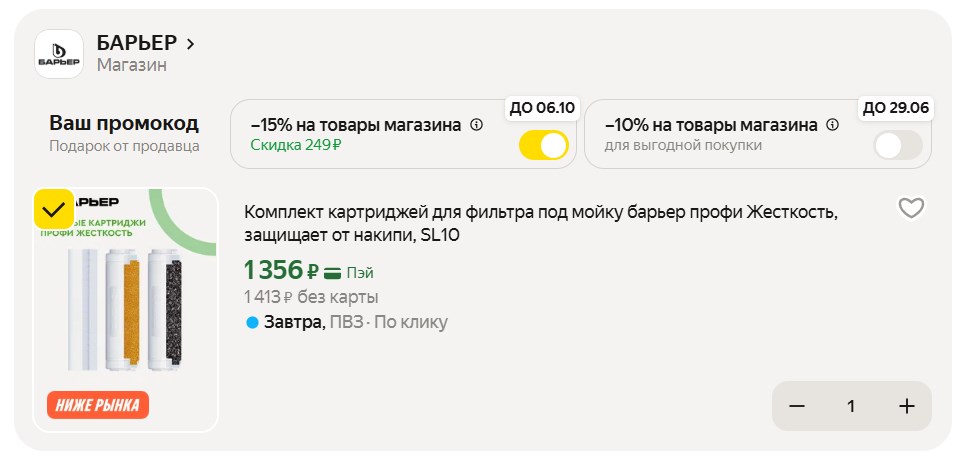Enable the −10% store promo code toggle

(x=897, y=146)
